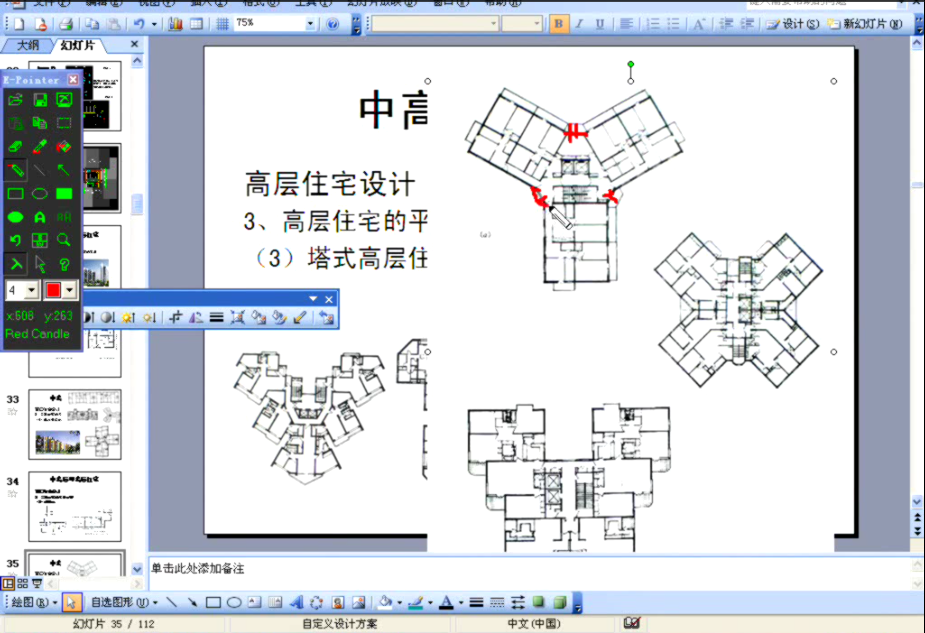Image resolution: width=925 pixels, height=633 pixels.
Task: Click more brightness sun icon
Action: [128, 317]
